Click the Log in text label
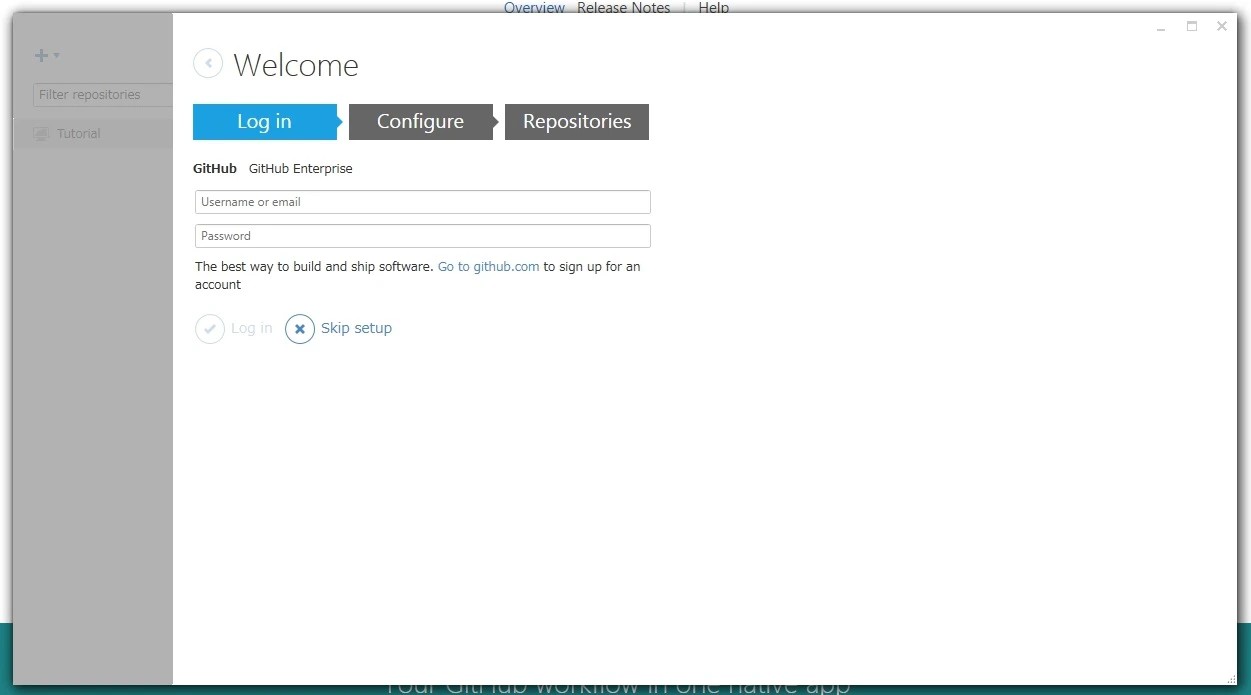 252,329
